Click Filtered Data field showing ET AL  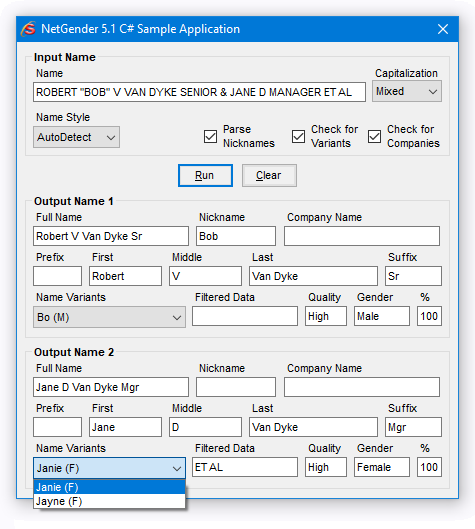pyautogui.click(x=245, y=467)
